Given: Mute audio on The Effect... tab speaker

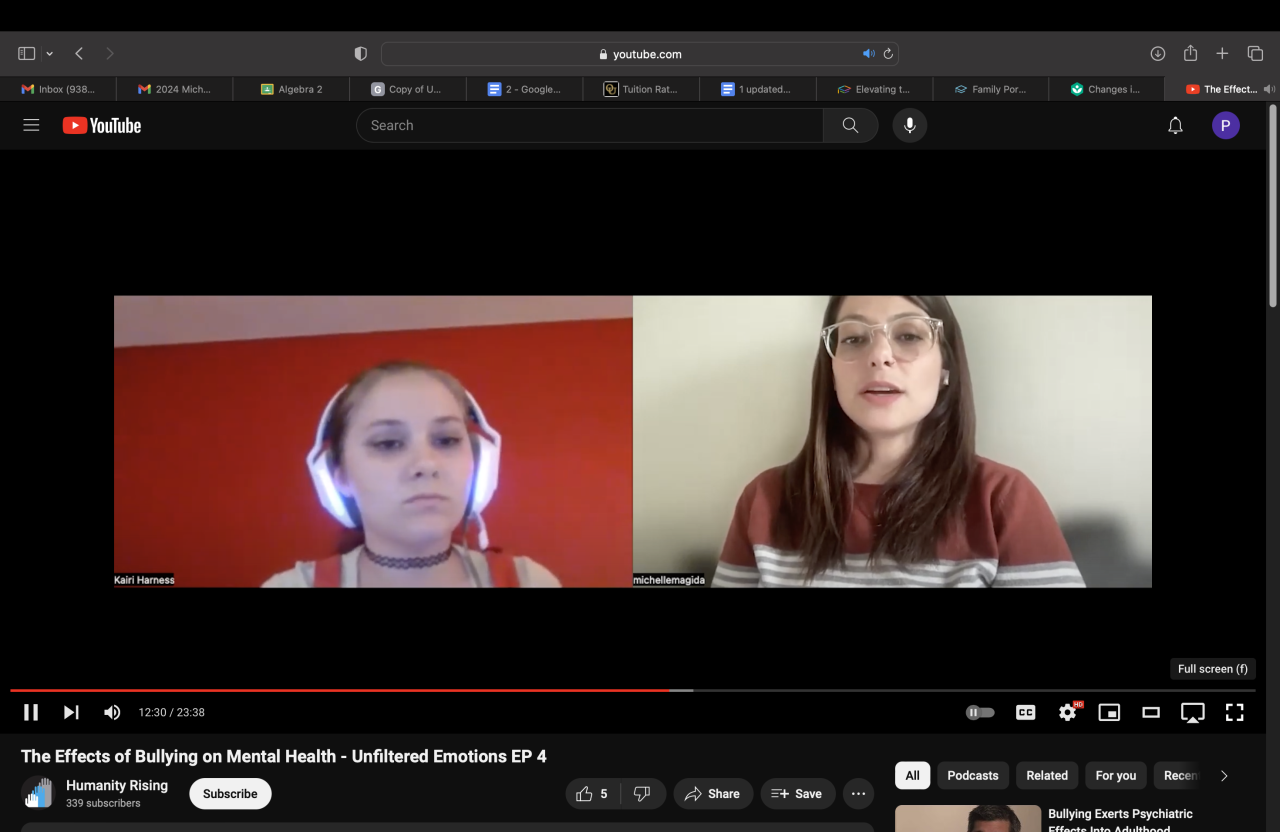Looking at the screenshot, I should 1270,89.
